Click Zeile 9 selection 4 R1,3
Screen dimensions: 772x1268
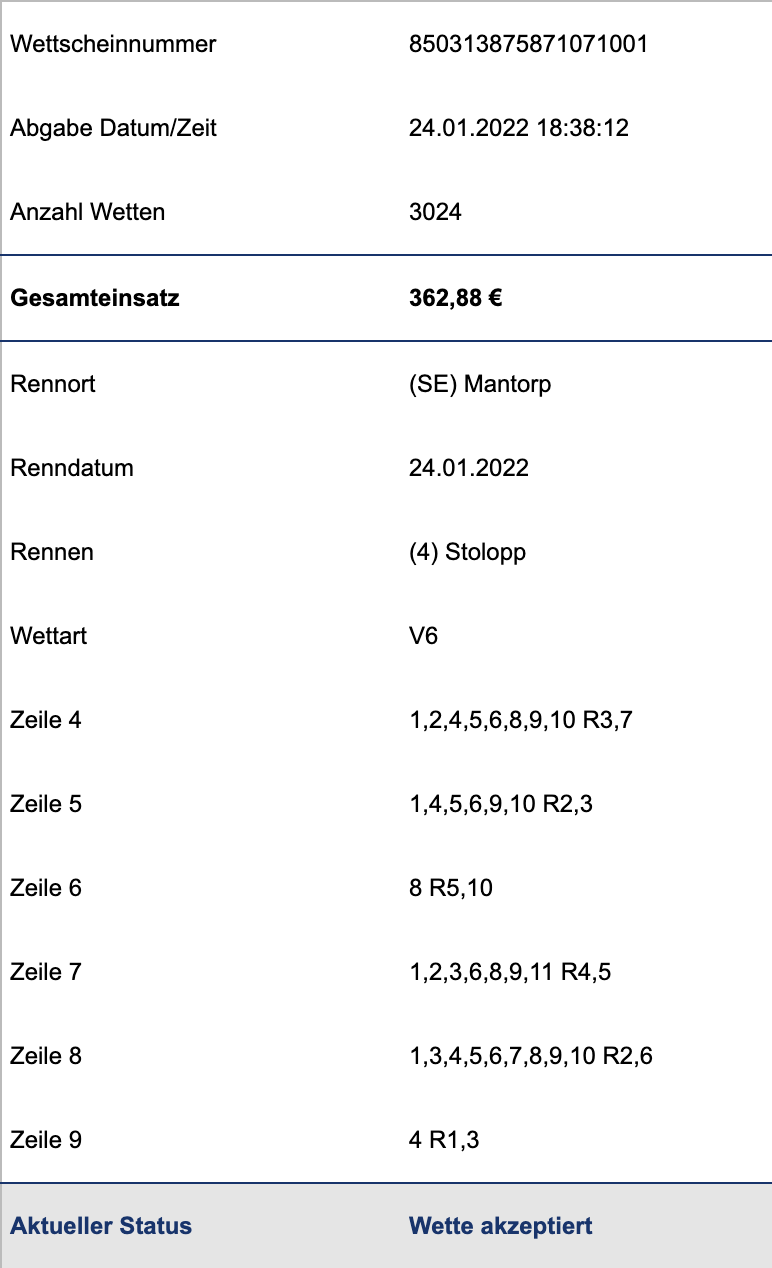click(444, 1140)
